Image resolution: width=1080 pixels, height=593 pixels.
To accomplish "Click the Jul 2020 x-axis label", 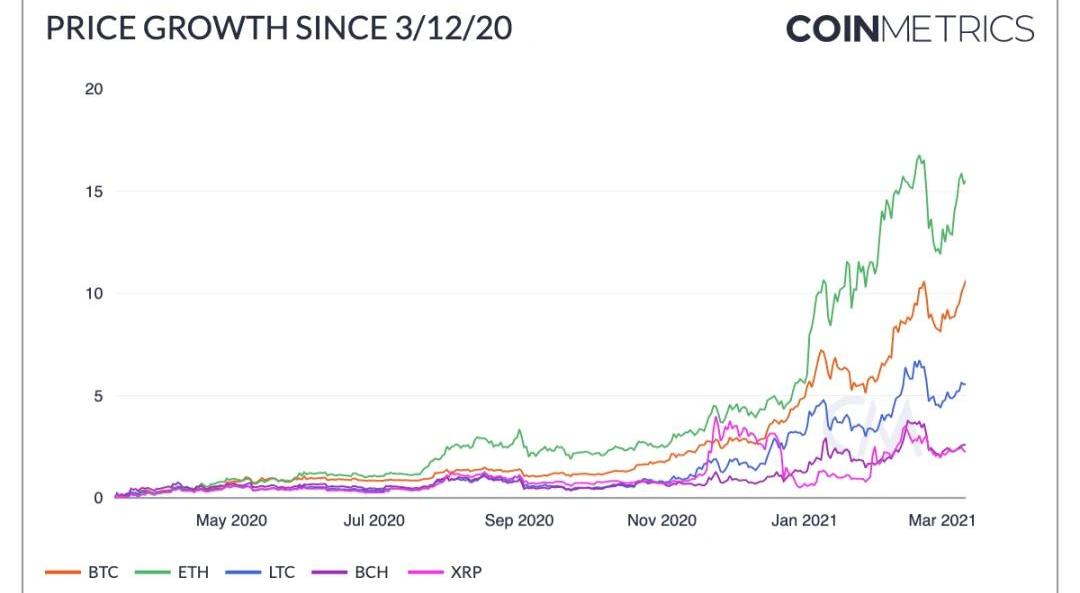I will 373,520.
